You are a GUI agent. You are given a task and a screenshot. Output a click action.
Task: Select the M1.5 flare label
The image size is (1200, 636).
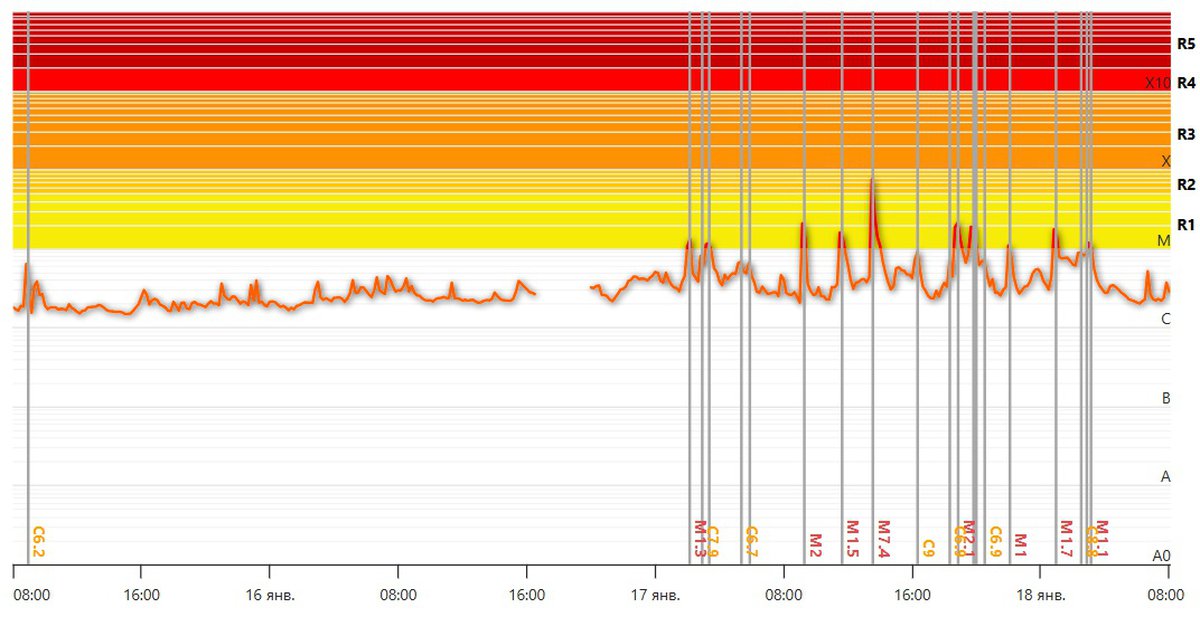(853, 539)
